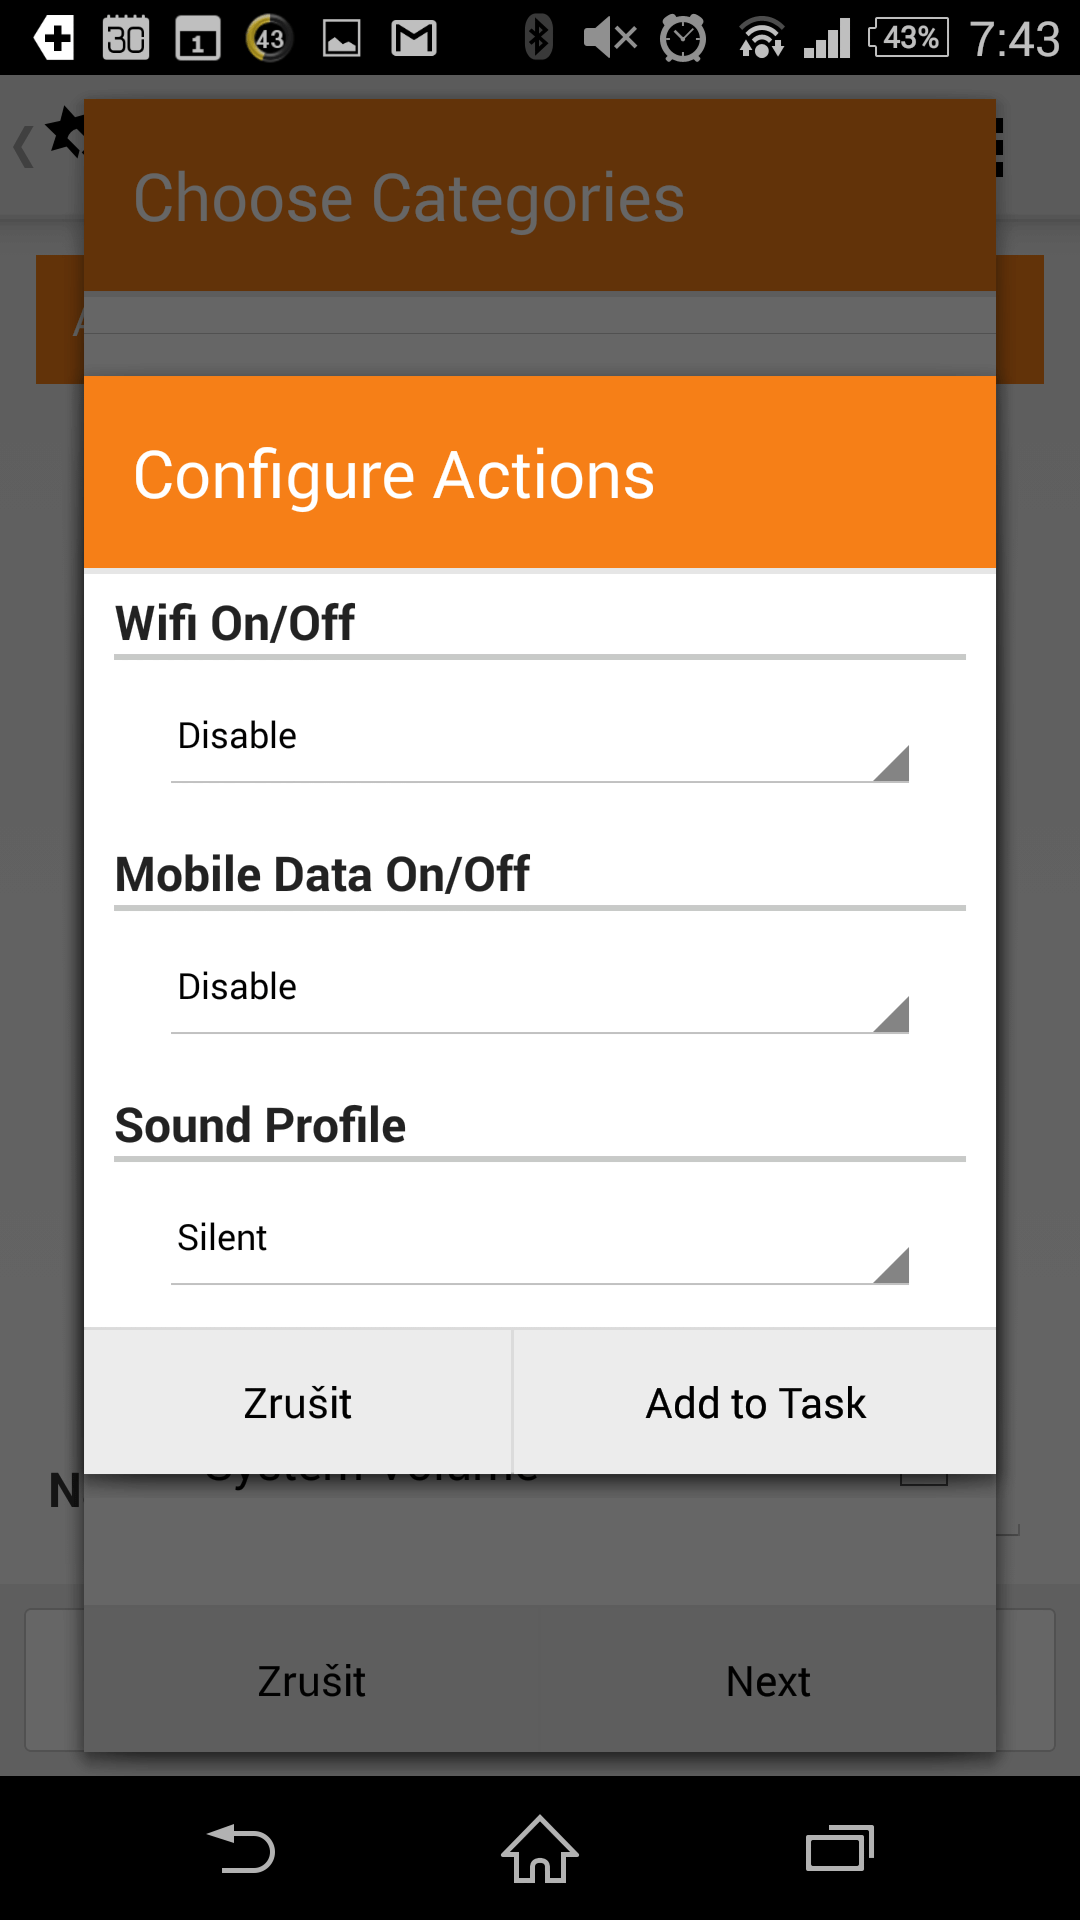Tap the Android back navigation button
Viewport: 1080px width, 1920px height.
pyautogui.click(x=241, y=1848)
